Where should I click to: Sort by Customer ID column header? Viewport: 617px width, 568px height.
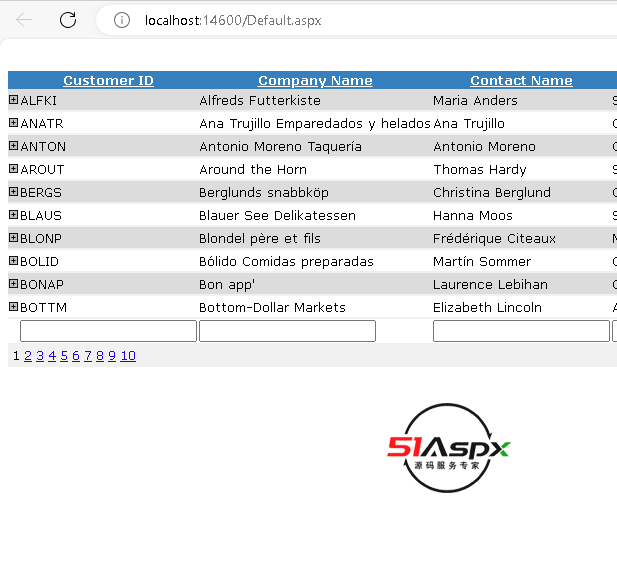108,80
